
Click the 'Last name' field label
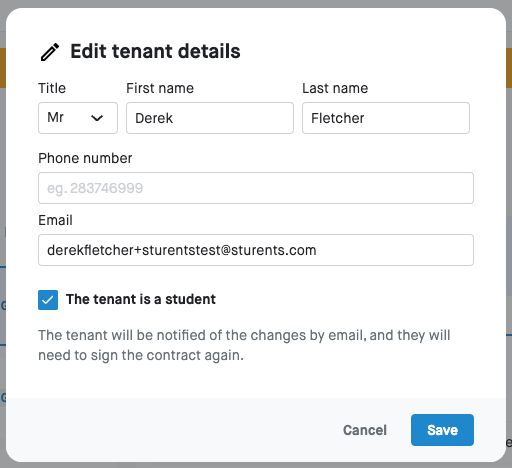coord(335,88)
